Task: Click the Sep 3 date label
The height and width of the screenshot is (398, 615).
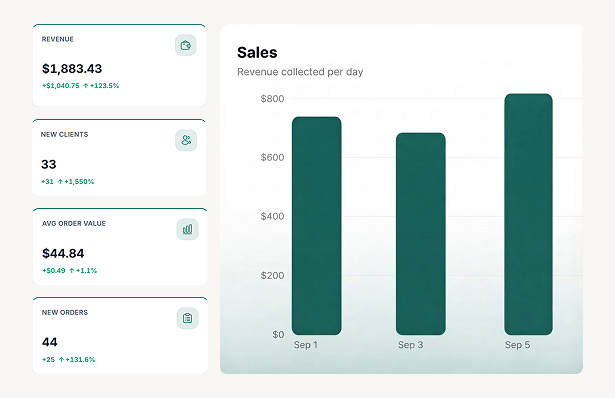Action: click(410, 345)
